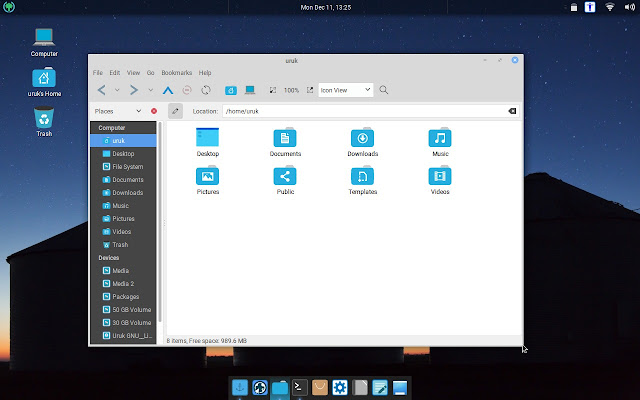This screenshot has height=400, width=640.
Task: Clear the location field with the erase icon
Action: (512, 111)
